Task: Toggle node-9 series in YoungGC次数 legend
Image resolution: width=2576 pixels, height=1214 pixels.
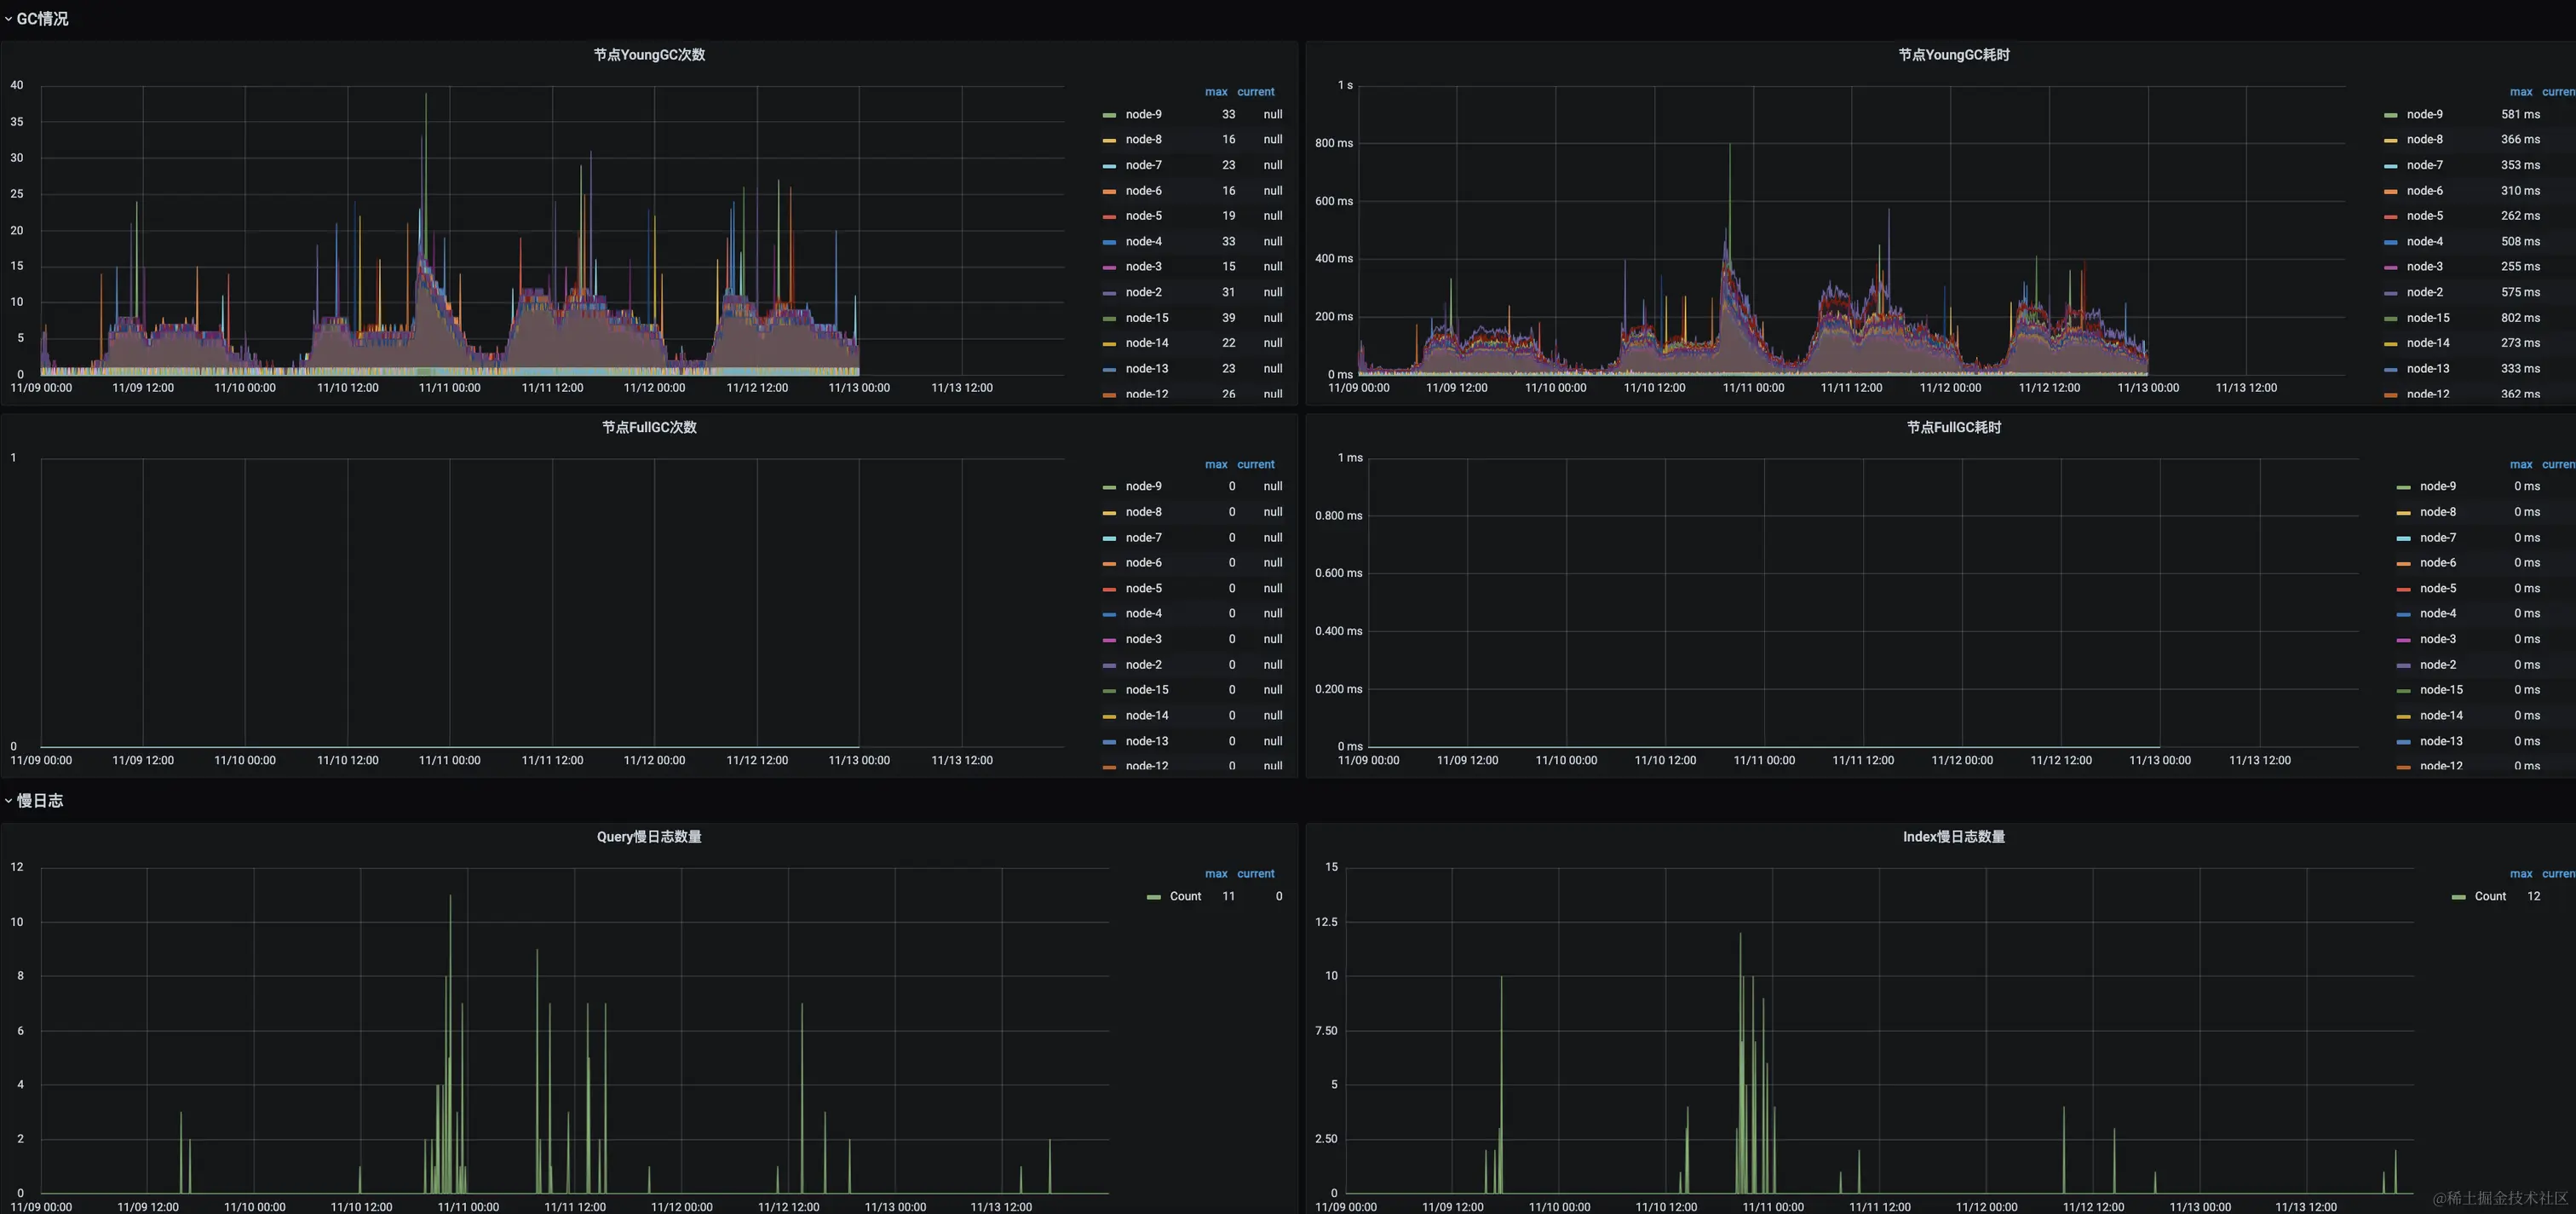Action: [1143, 114]
